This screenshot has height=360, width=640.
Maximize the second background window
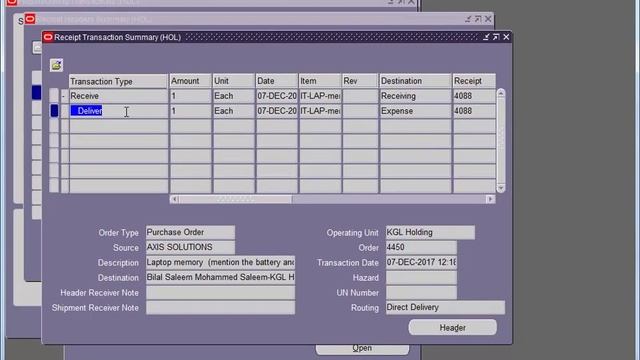tap(478, 19)
